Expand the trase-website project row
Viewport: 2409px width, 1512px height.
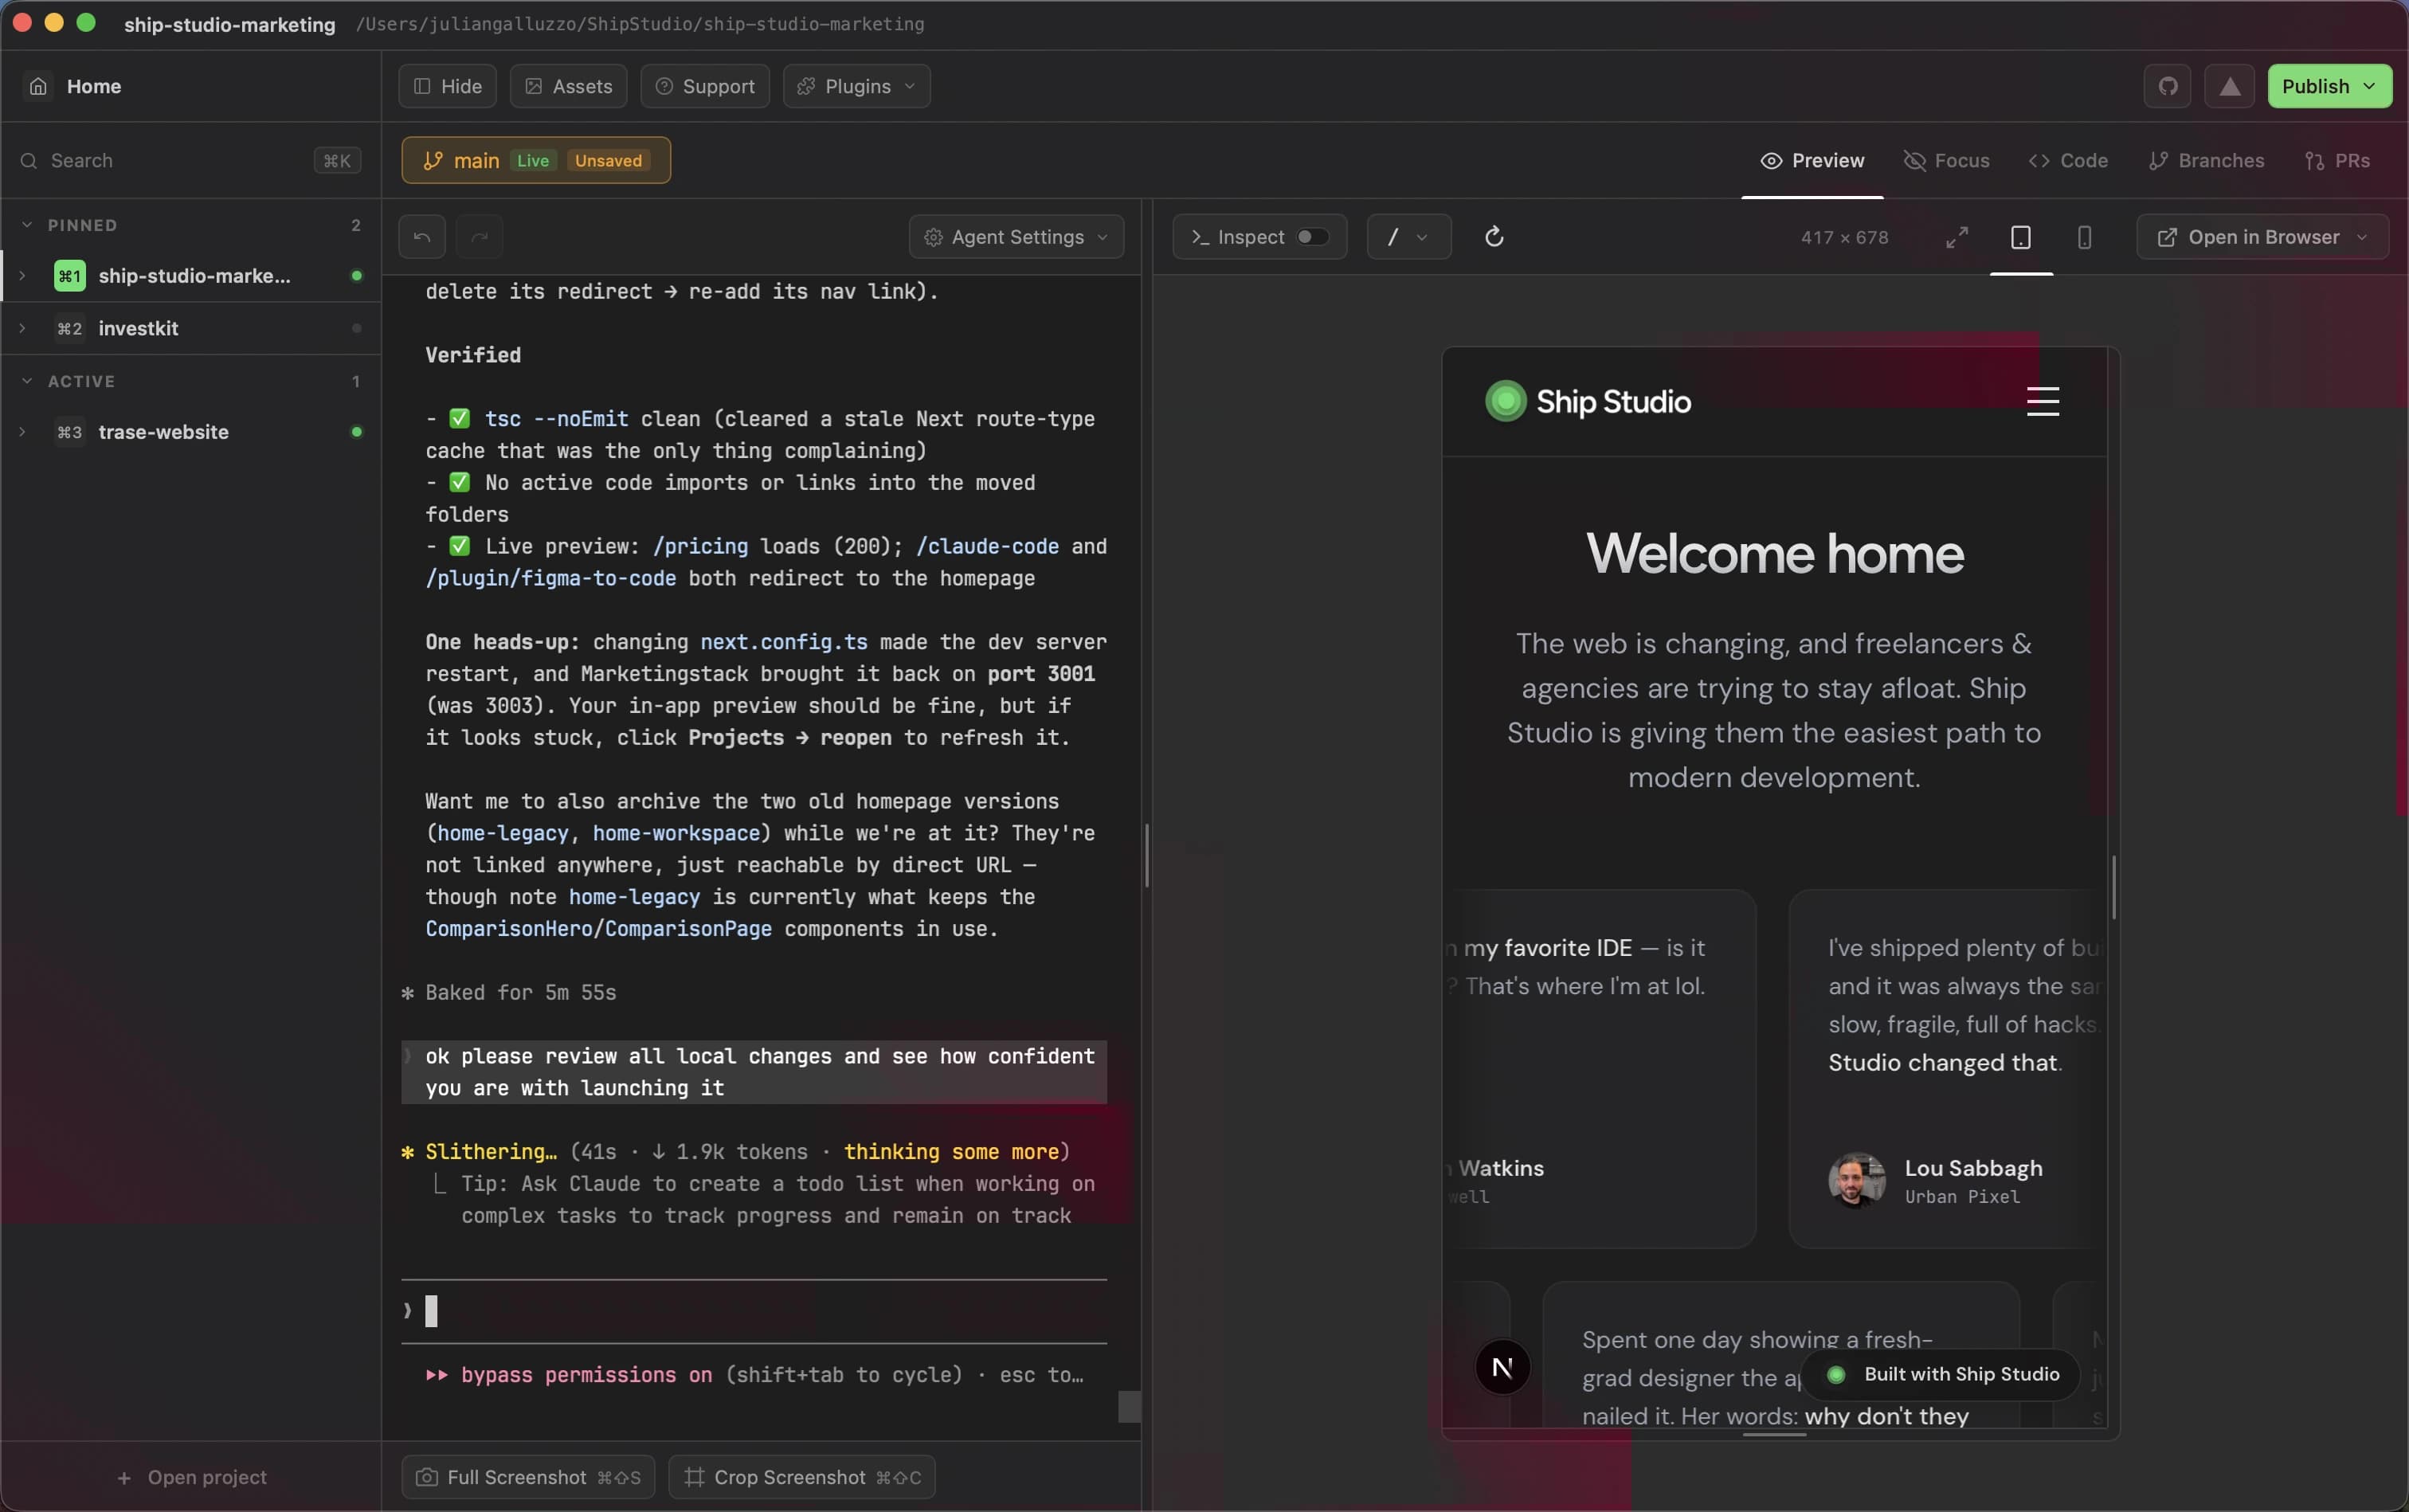click(x=22, y=432)
